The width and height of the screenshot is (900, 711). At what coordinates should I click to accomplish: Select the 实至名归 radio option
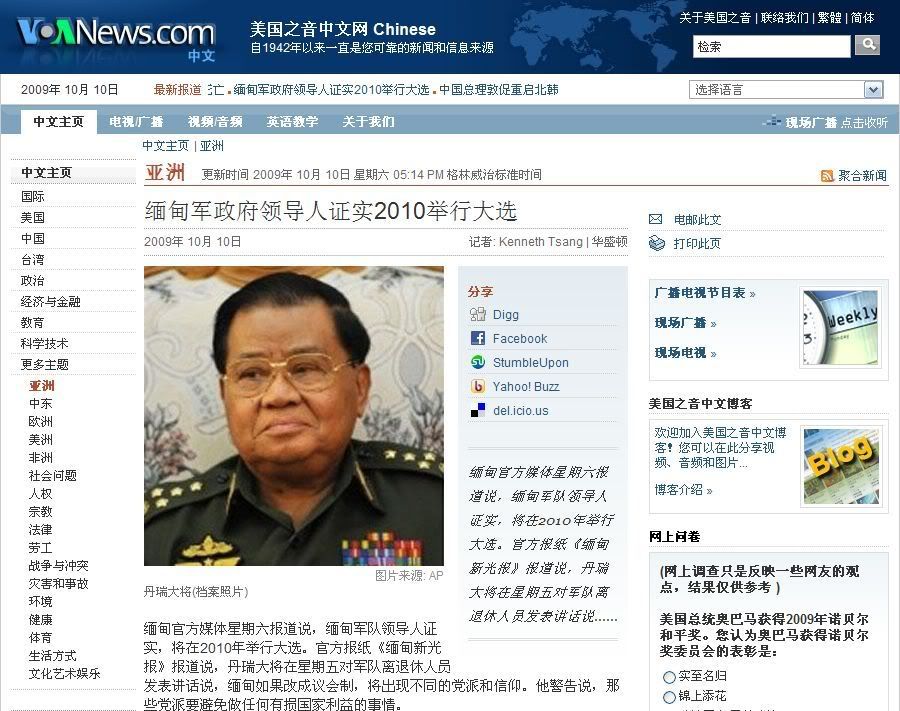tap(669, 677)
